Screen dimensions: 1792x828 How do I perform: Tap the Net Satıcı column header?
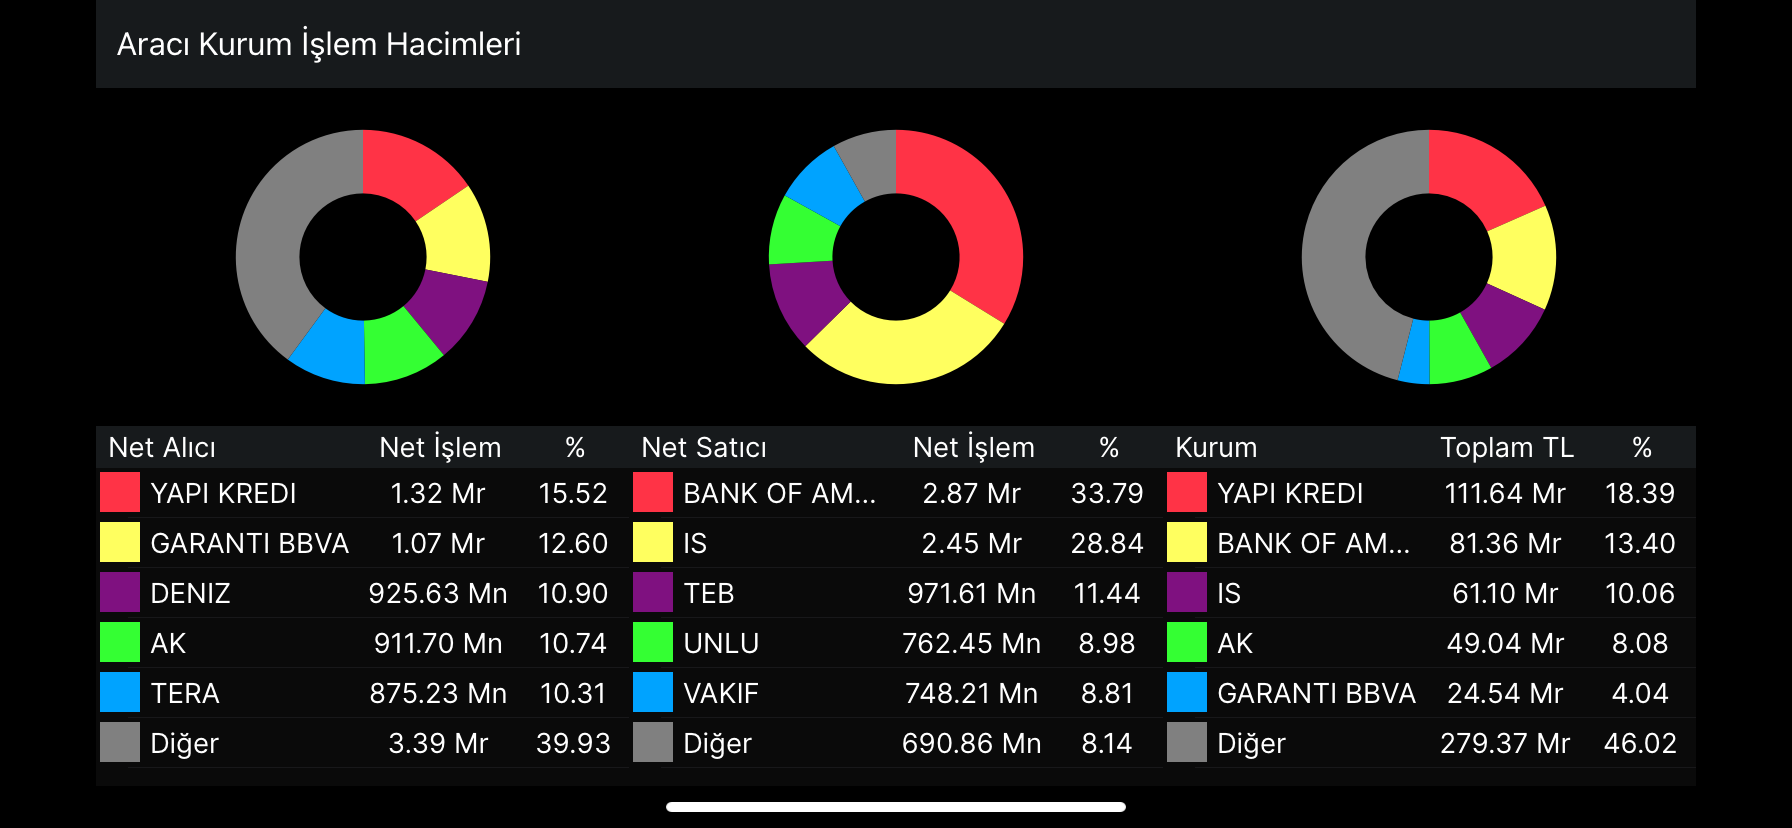coord(704,447)
